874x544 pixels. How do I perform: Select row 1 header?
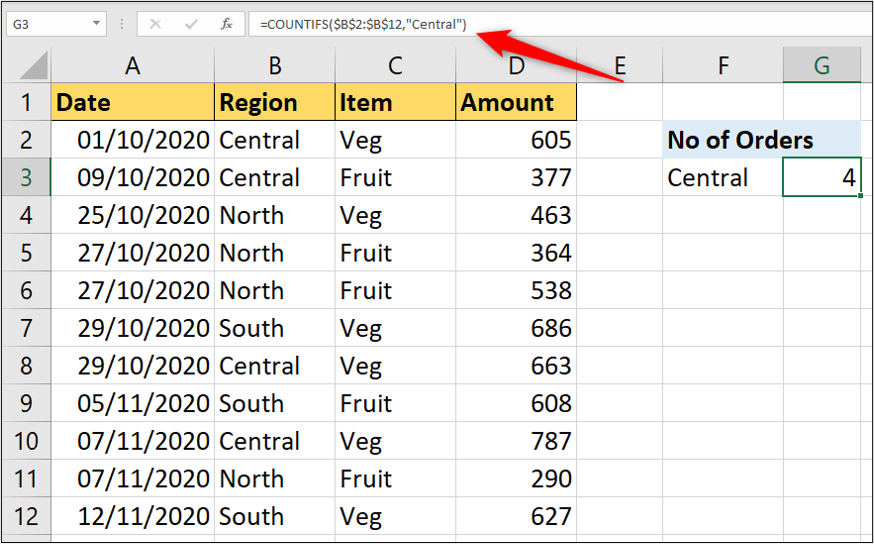click(x=26, y=102)
